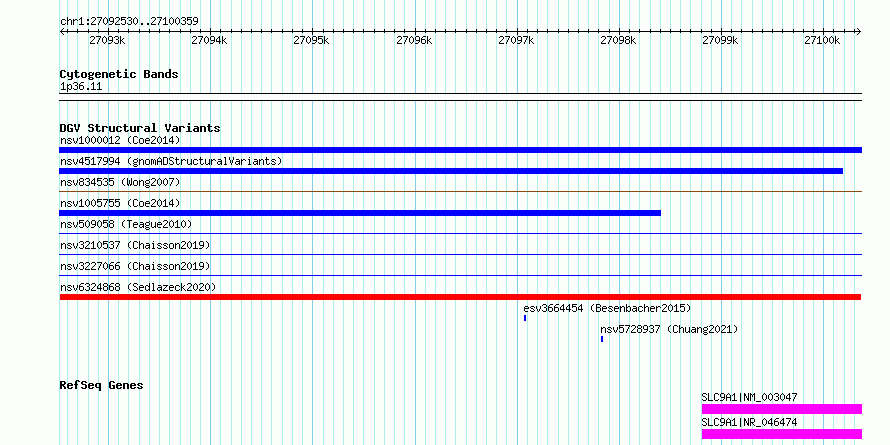The height and width of the screenshot is (445, 890).
Task: Click the 27097k ruler tick label
Action: [x=516, y=40]
